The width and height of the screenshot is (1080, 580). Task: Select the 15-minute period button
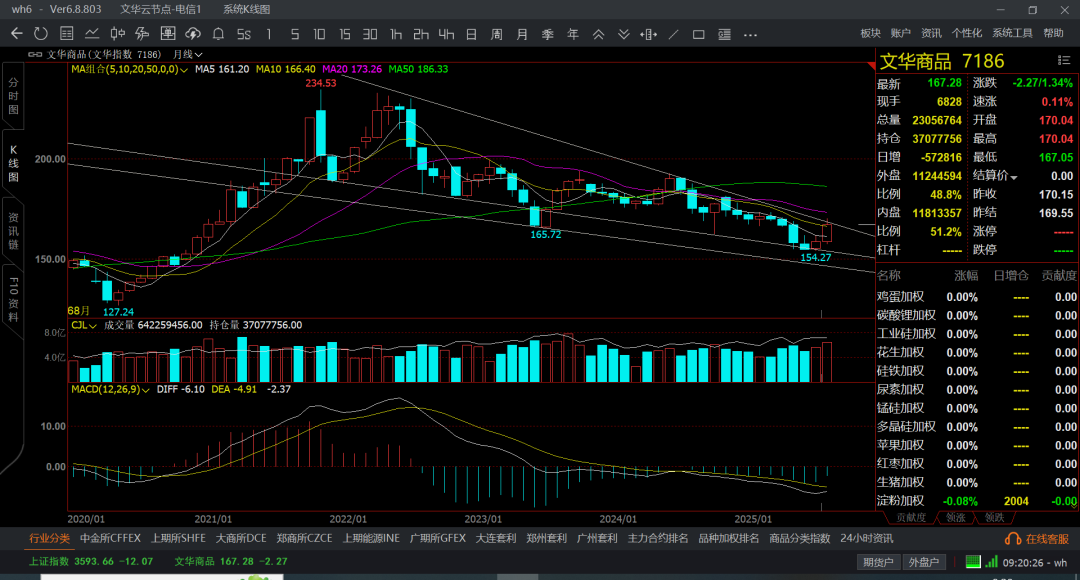[x=345, y=34]
